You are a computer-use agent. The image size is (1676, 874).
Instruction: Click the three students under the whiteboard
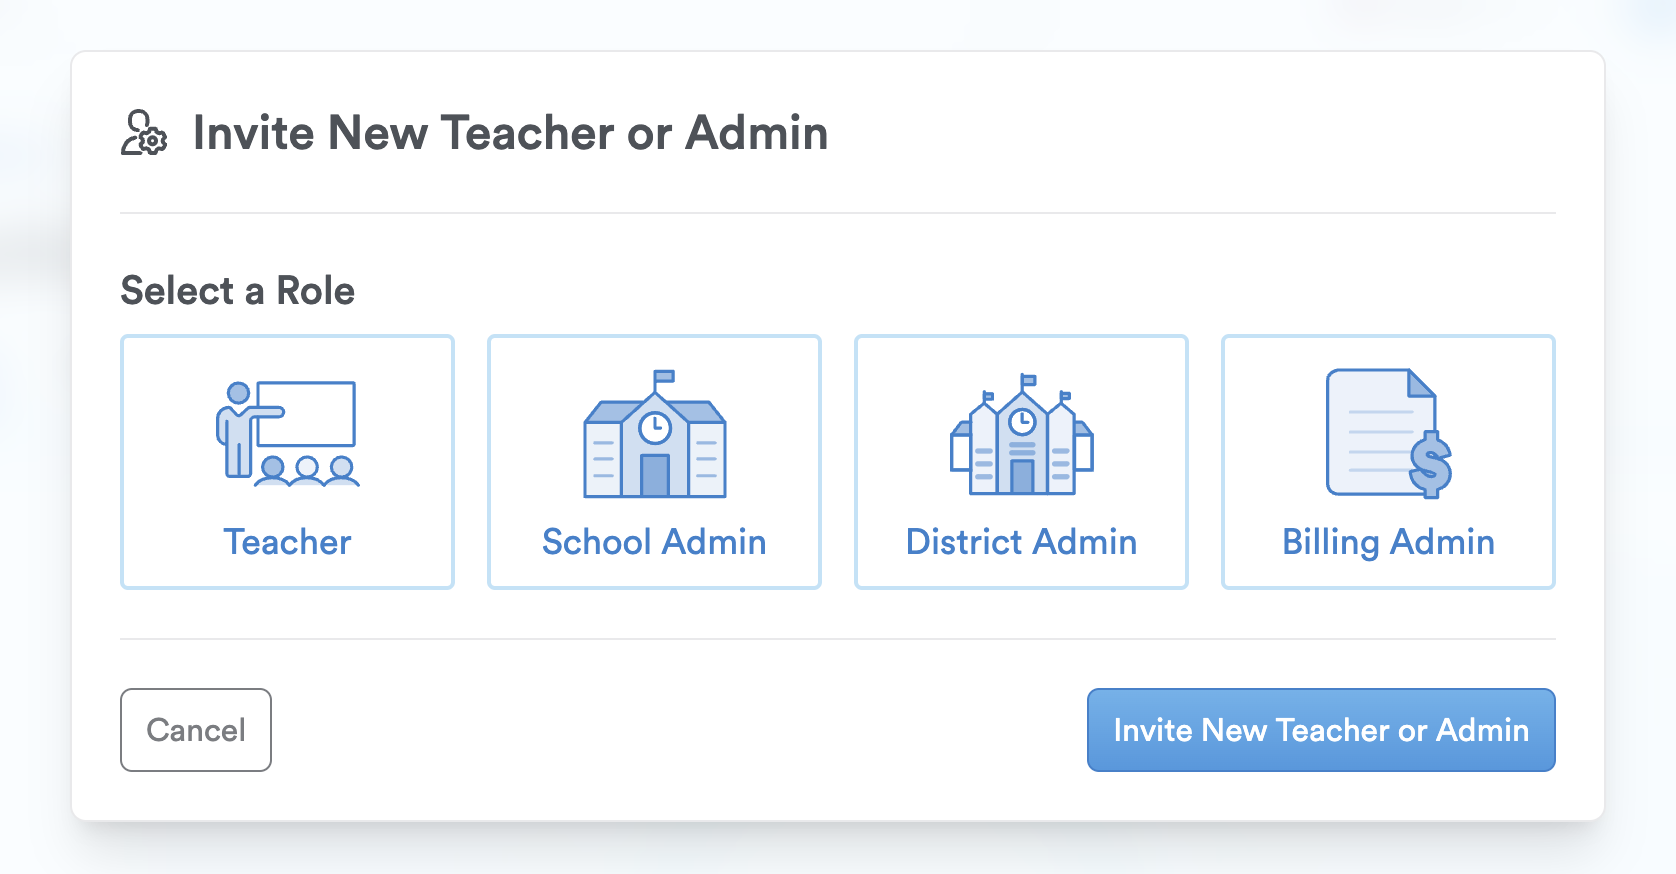click(x=307, y=471)
